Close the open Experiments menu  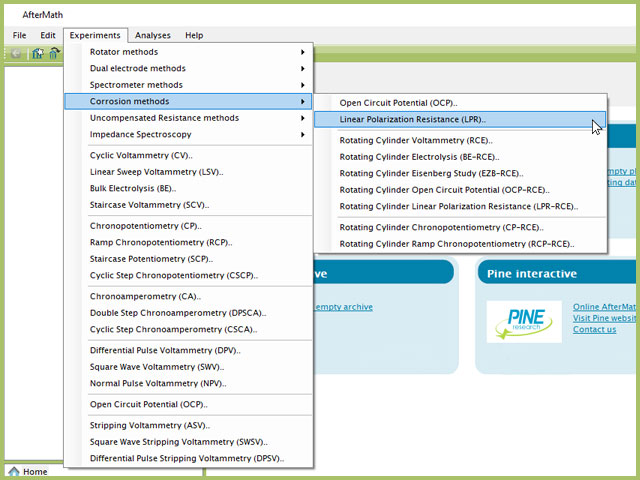click(x=95, y=35)
